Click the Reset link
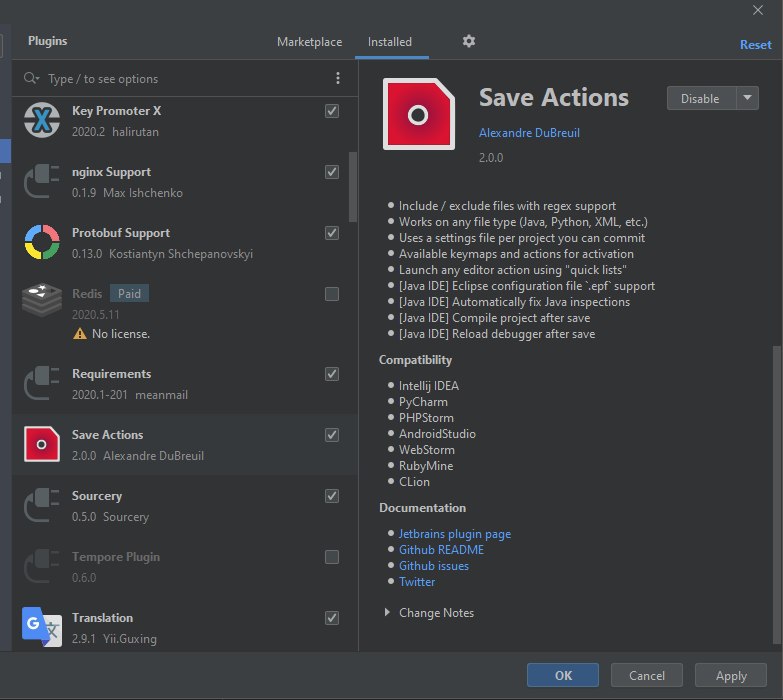Viewport: 783px width, 700px height. (756, 44)
